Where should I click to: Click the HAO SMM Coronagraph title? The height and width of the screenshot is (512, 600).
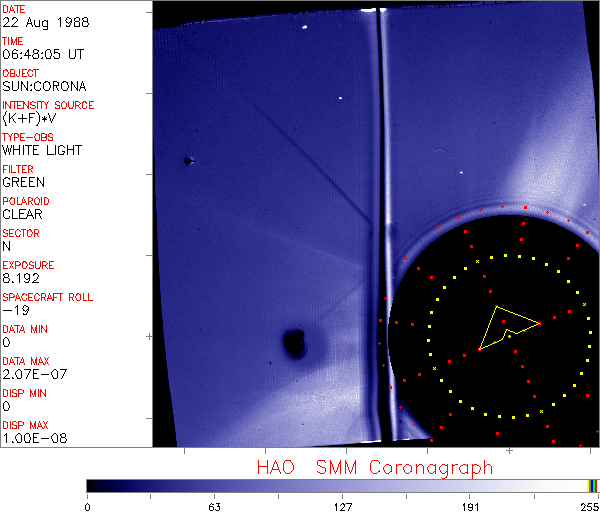(x=374, y=467)
